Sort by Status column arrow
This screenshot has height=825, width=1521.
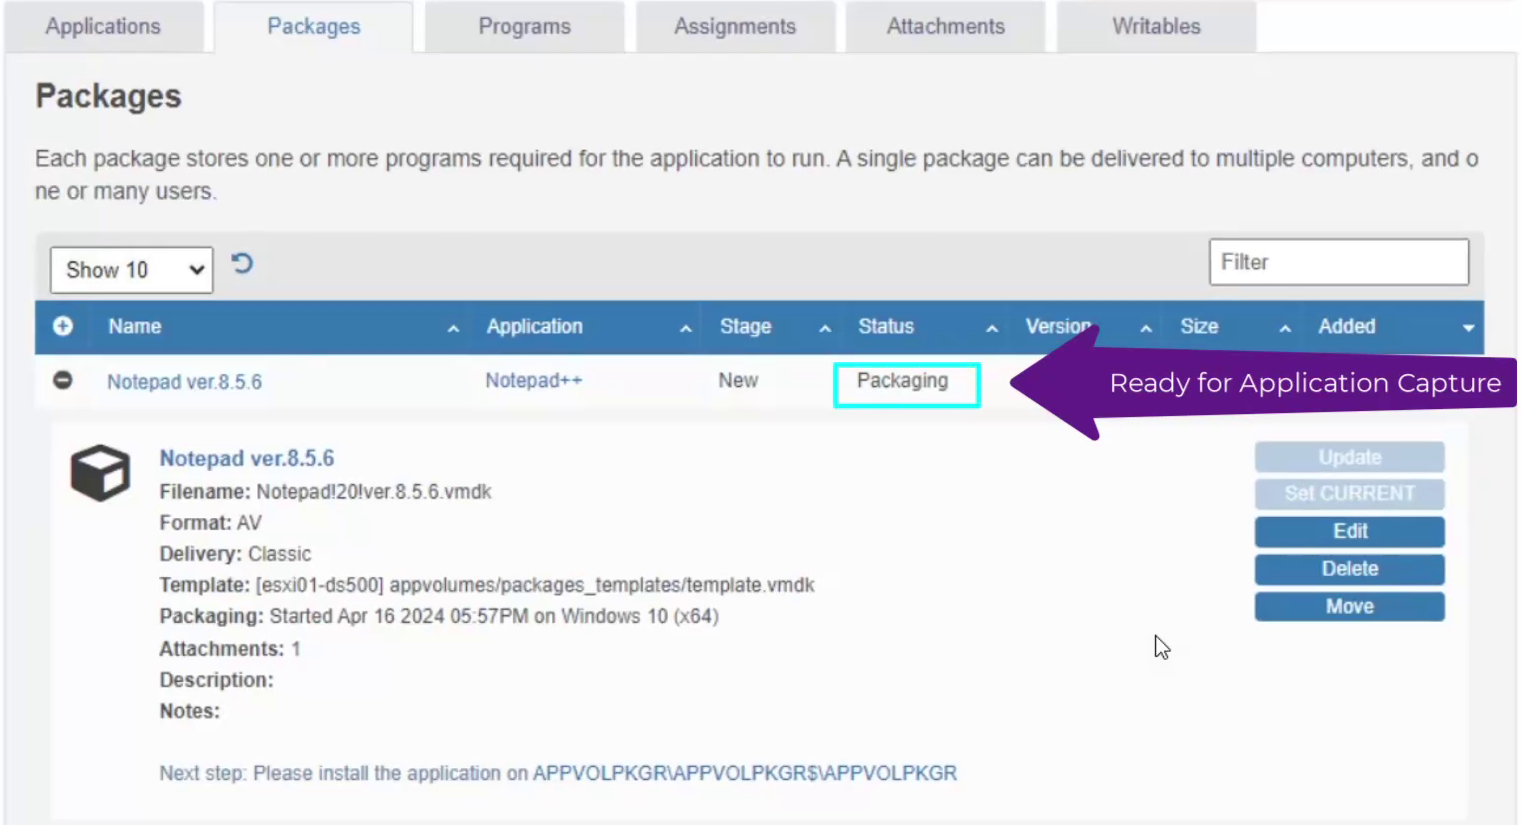pyautogui.click(x=992, y=328)
